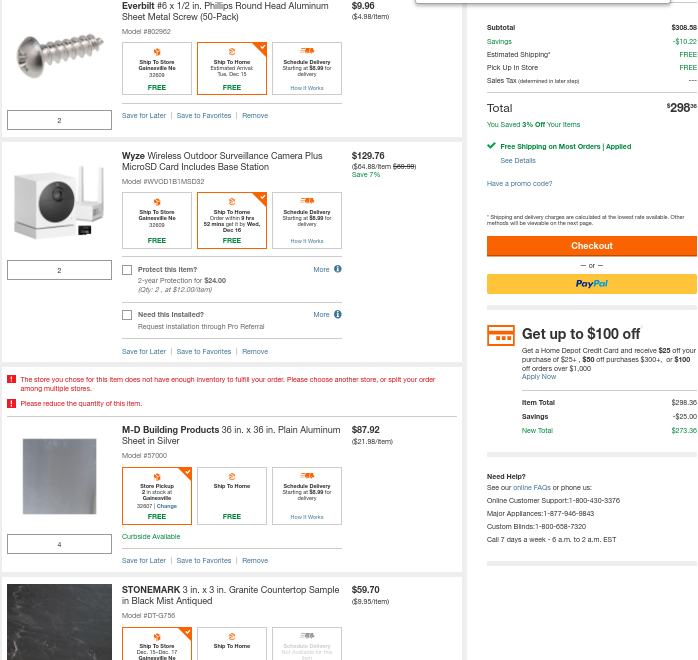Select Ship To Store for the Wyze camera

pyautogui.click(x=157, y=220)
